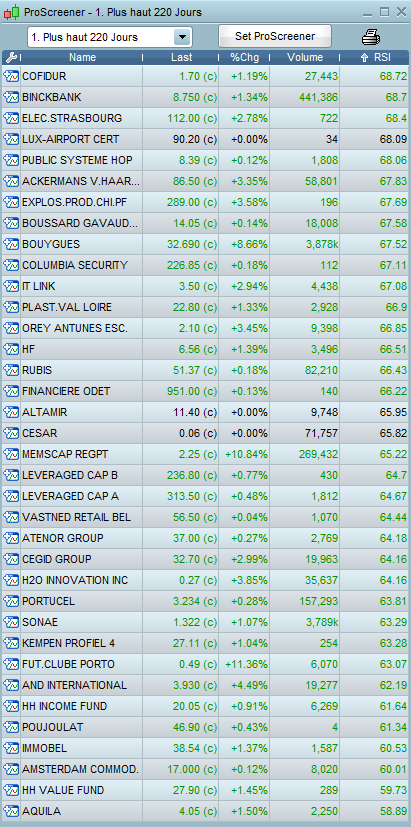The height and width of the screenshot is (827, 411).
Task: Open chart icon for LUX-AIRPORT CERT row
Action: (x=11, y=139)
